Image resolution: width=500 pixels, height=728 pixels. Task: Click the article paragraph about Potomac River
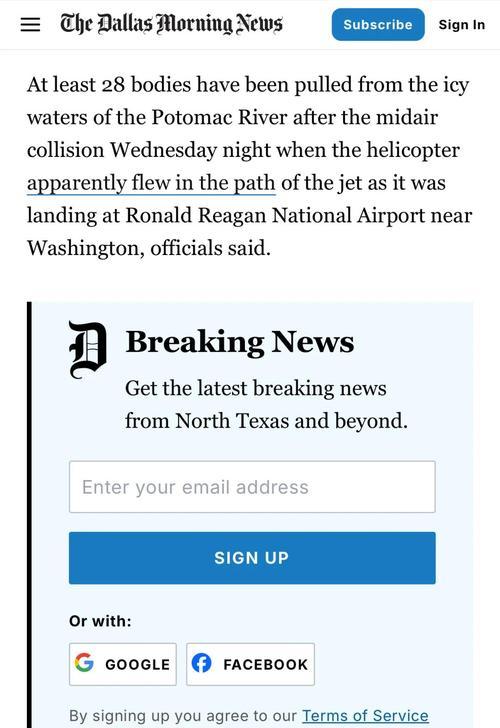249,166
